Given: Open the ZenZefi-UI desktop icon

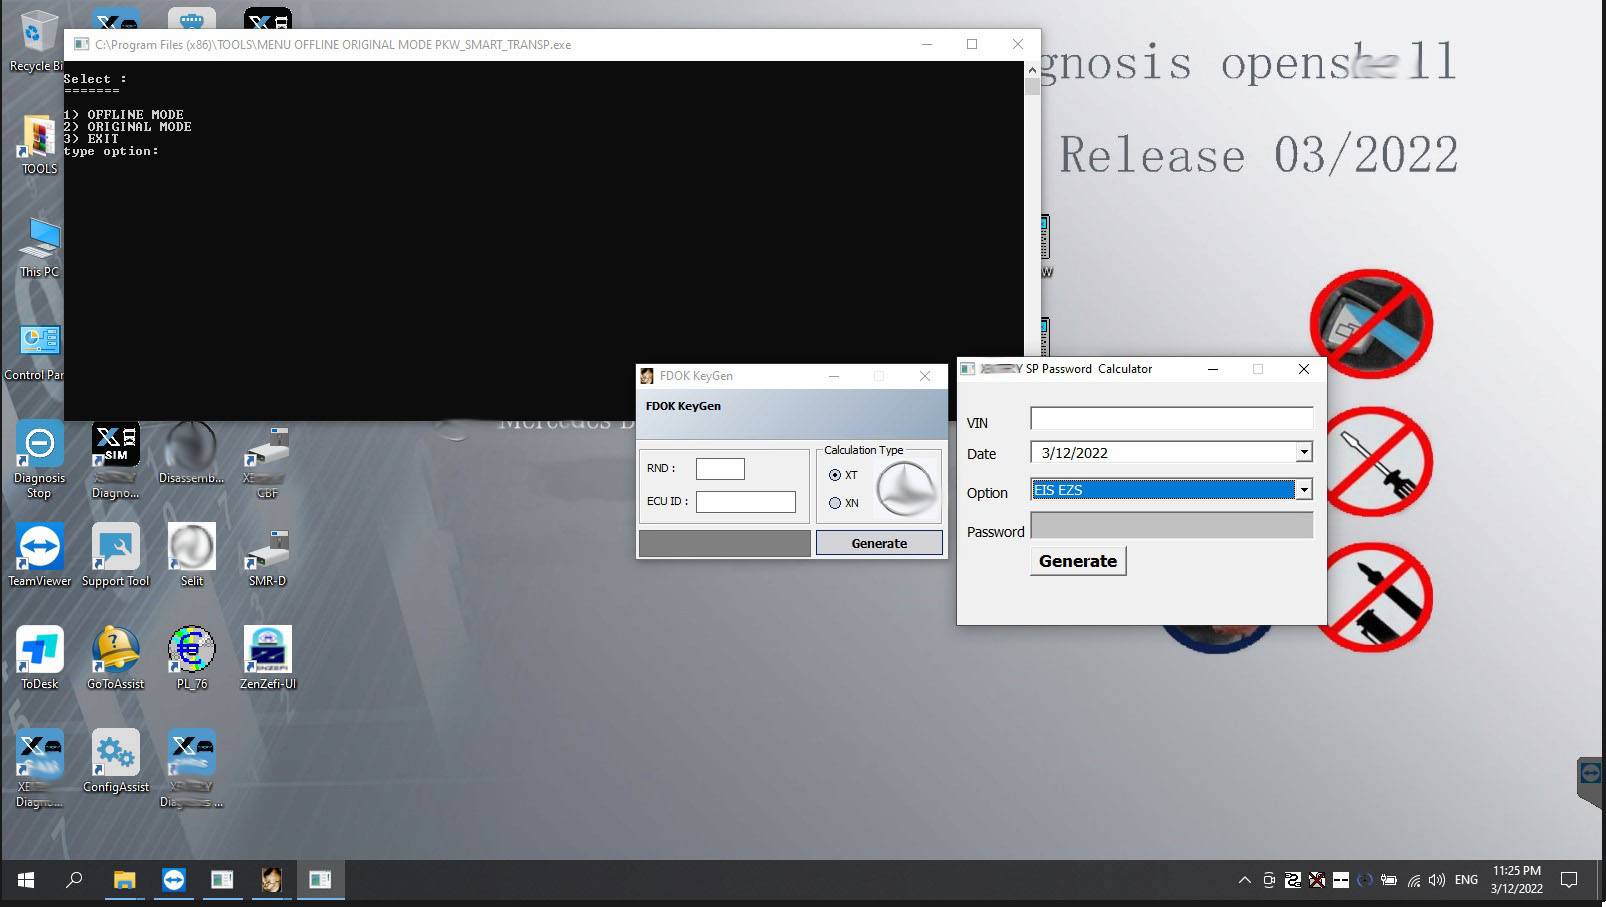Looking at the screenshot, I should coord(267,651).
